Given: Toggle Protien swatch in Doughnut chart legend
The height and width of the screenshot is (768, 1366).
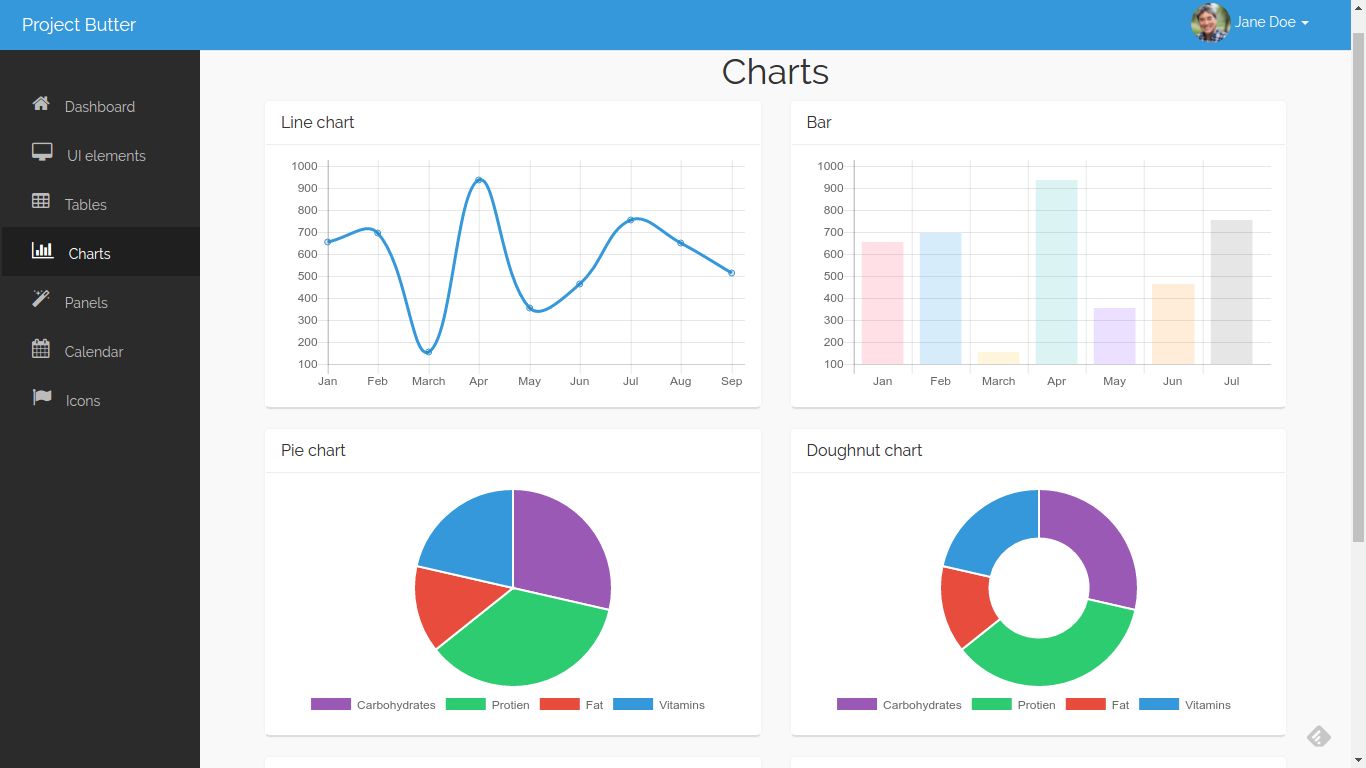Looking at the screenshot, I should pos(991,704).
